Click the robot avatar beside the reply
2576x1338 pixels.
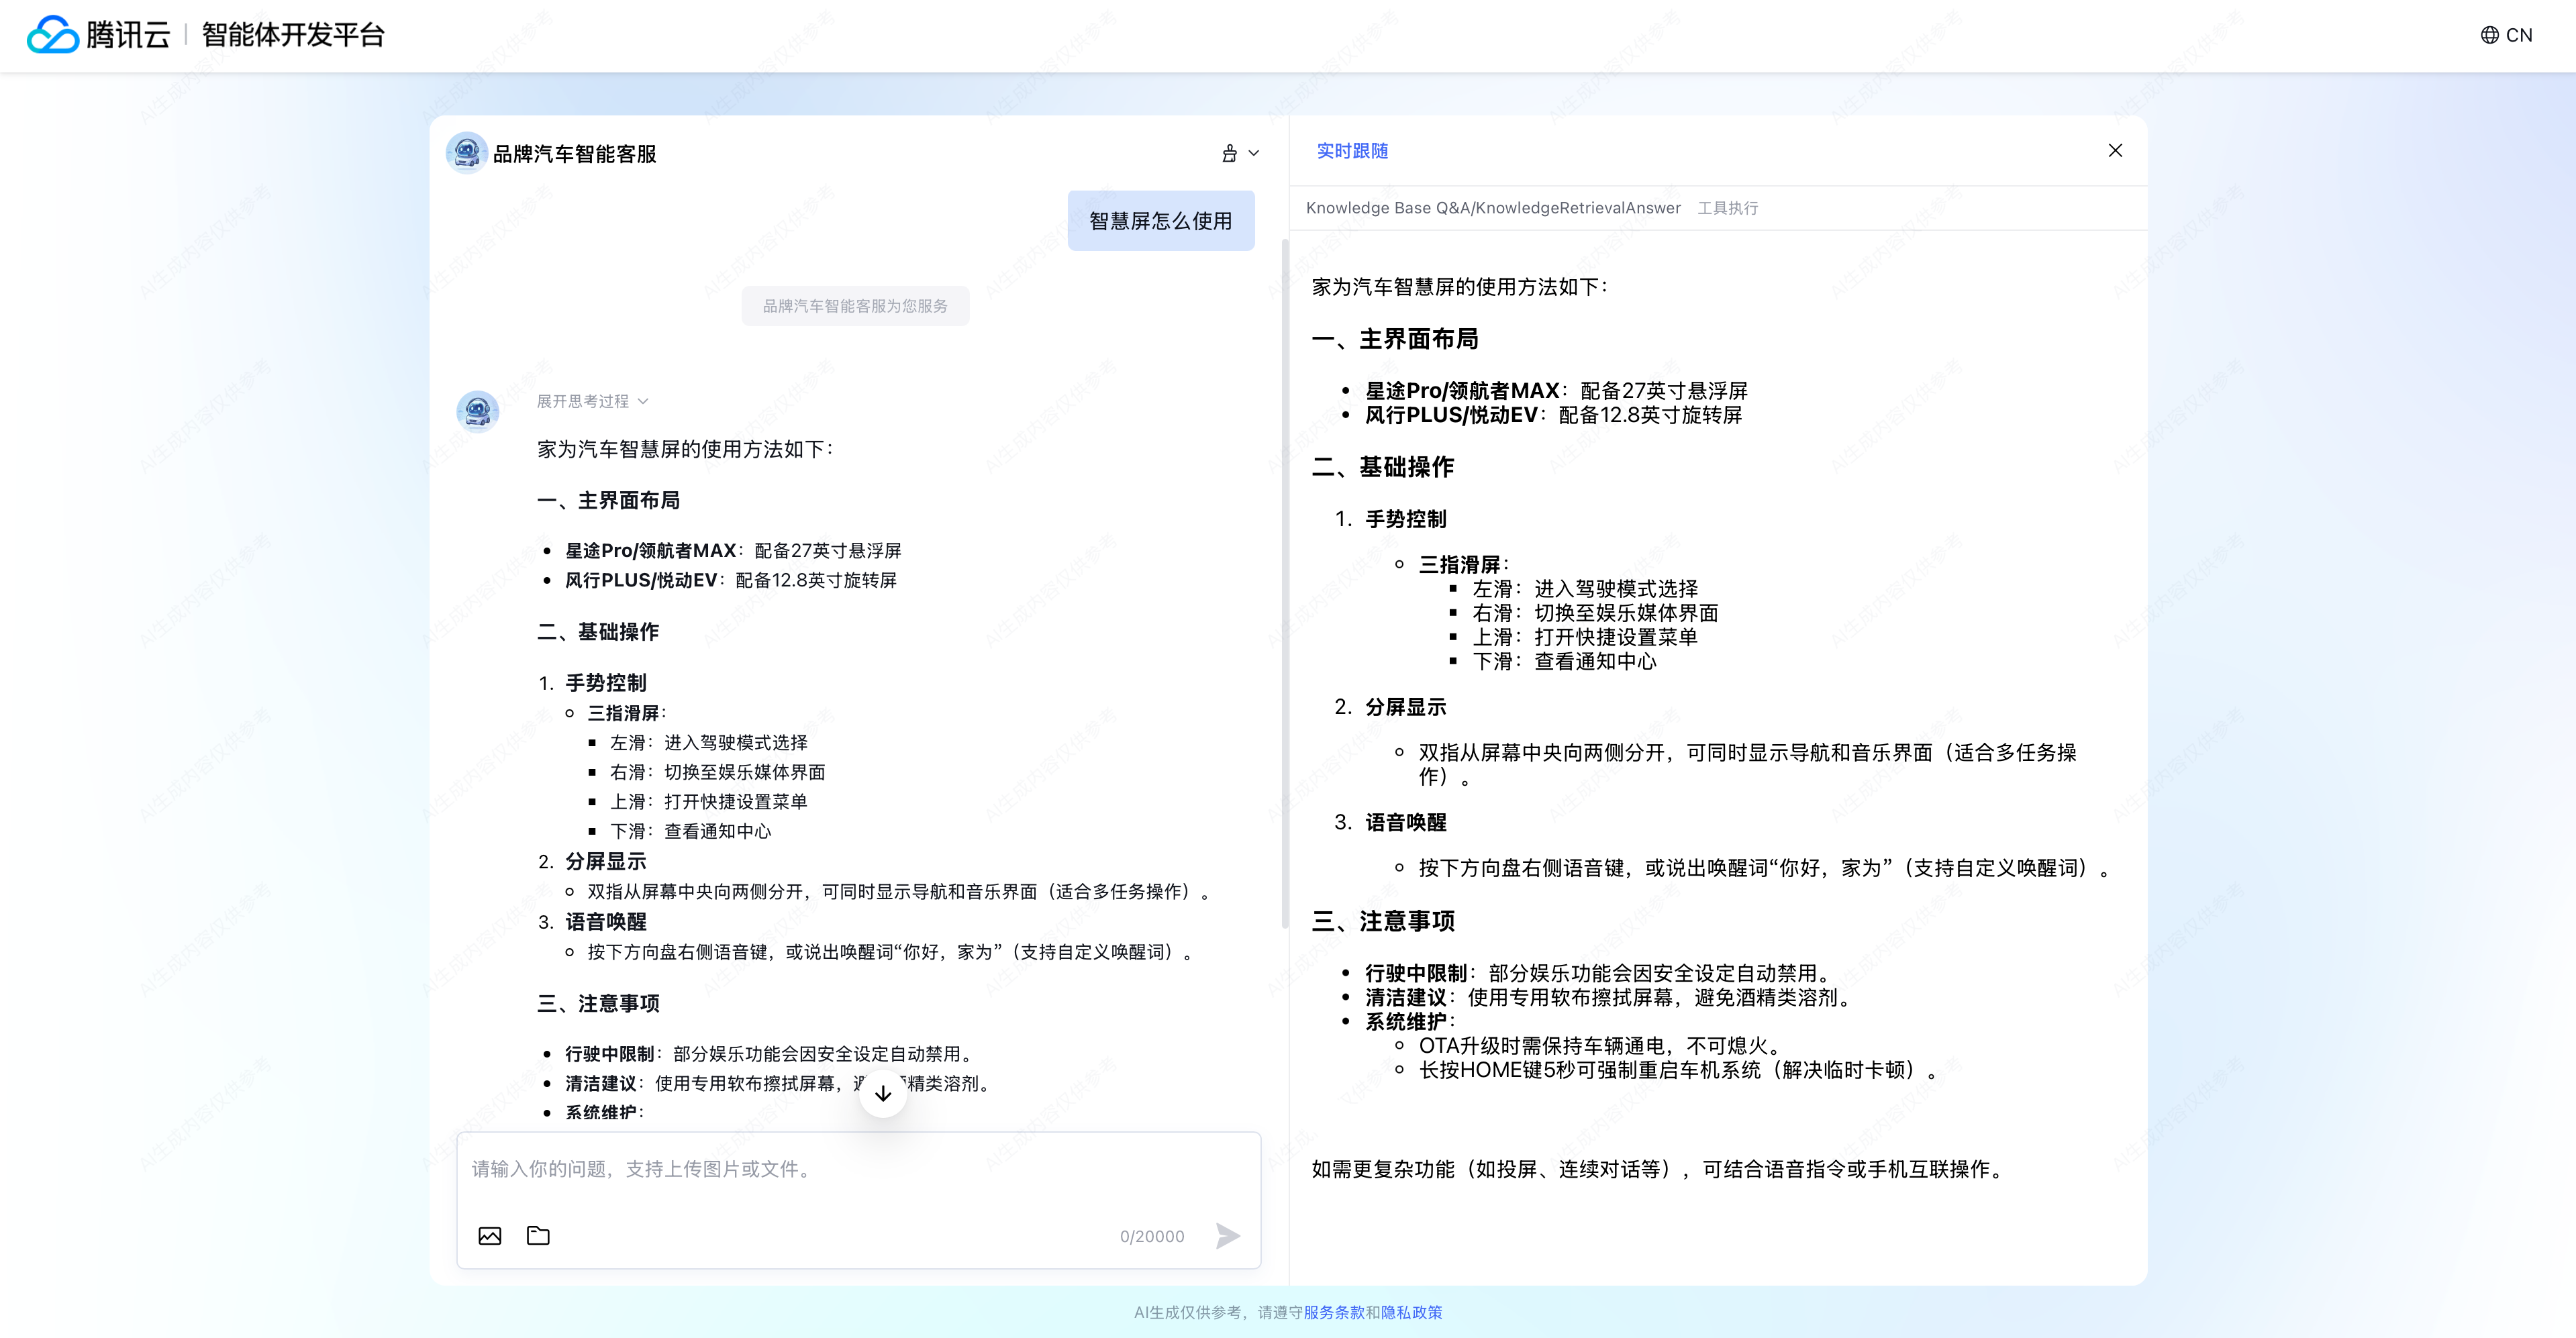[478, 411]
